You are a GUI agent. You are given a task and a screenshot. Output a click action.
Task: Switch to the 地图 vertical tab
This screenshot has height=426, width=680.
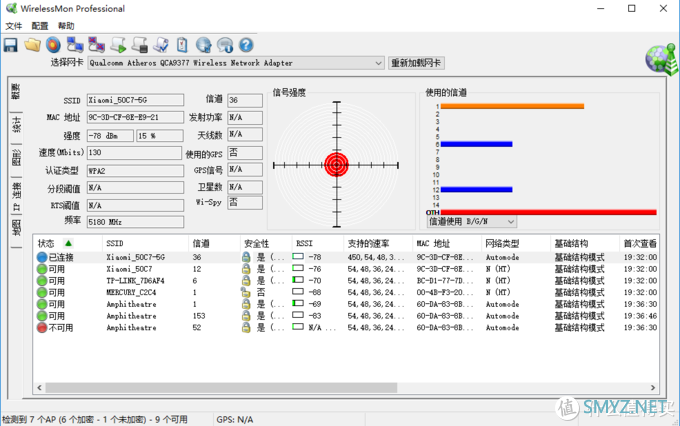point(16,229)
